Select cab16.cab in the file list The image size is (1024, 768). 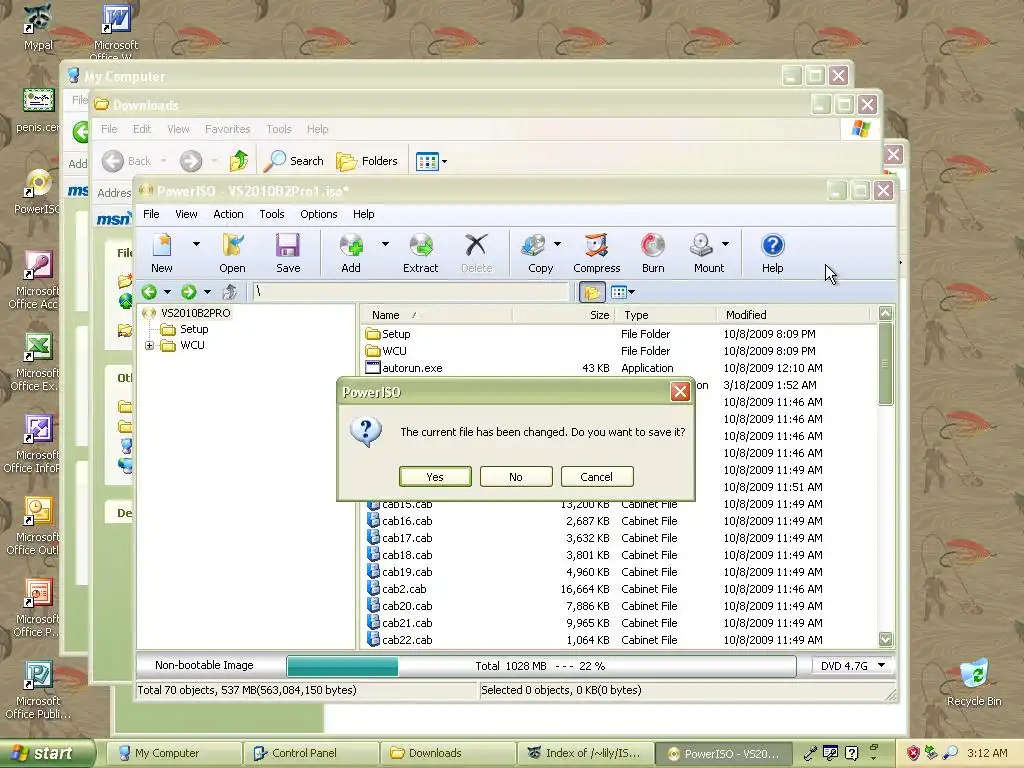[x=407, y=521]
